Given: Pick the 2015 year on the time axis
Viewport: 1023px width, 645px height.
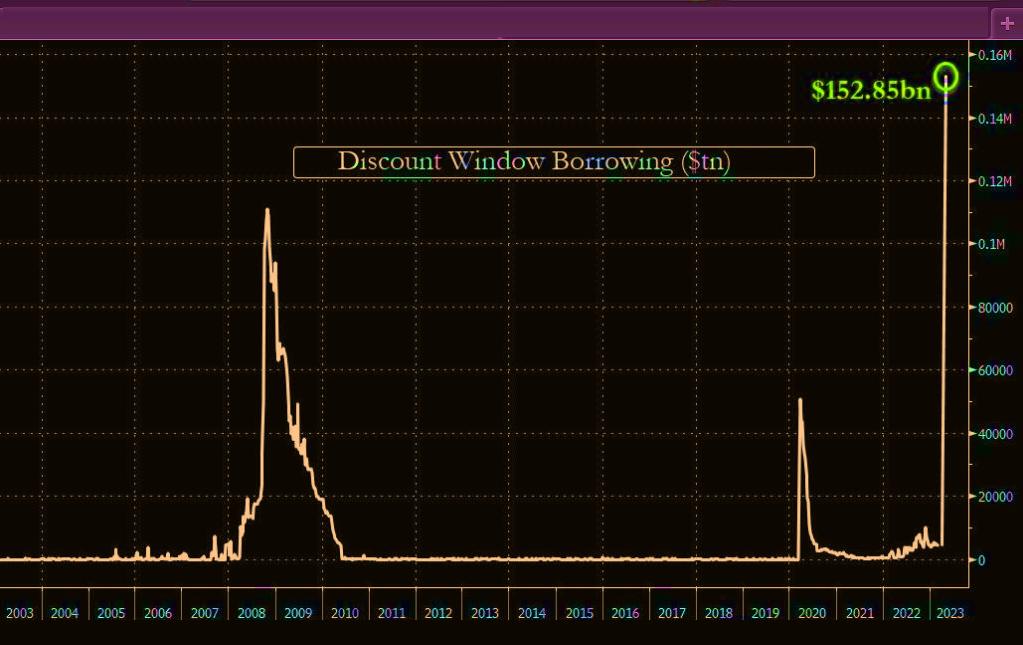Looking at the screenshot, I should pos(579,612).
